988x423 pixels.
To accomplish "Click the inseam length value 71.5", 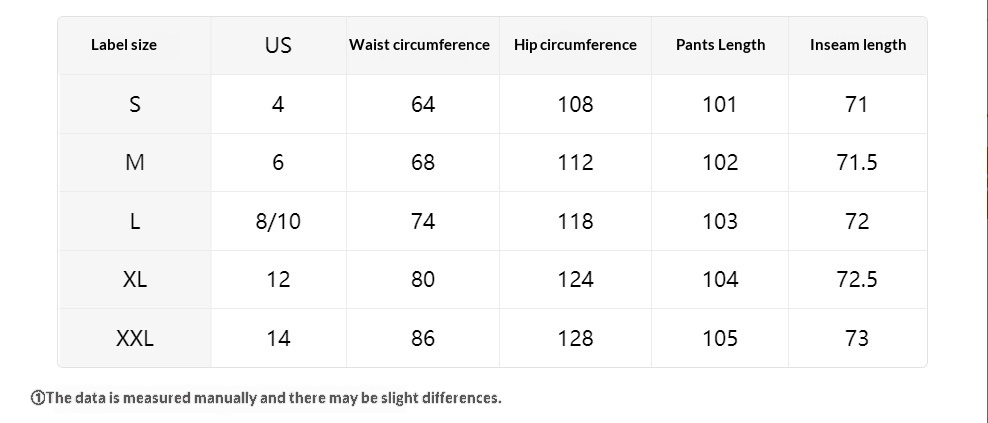I will tap(857, 162).
